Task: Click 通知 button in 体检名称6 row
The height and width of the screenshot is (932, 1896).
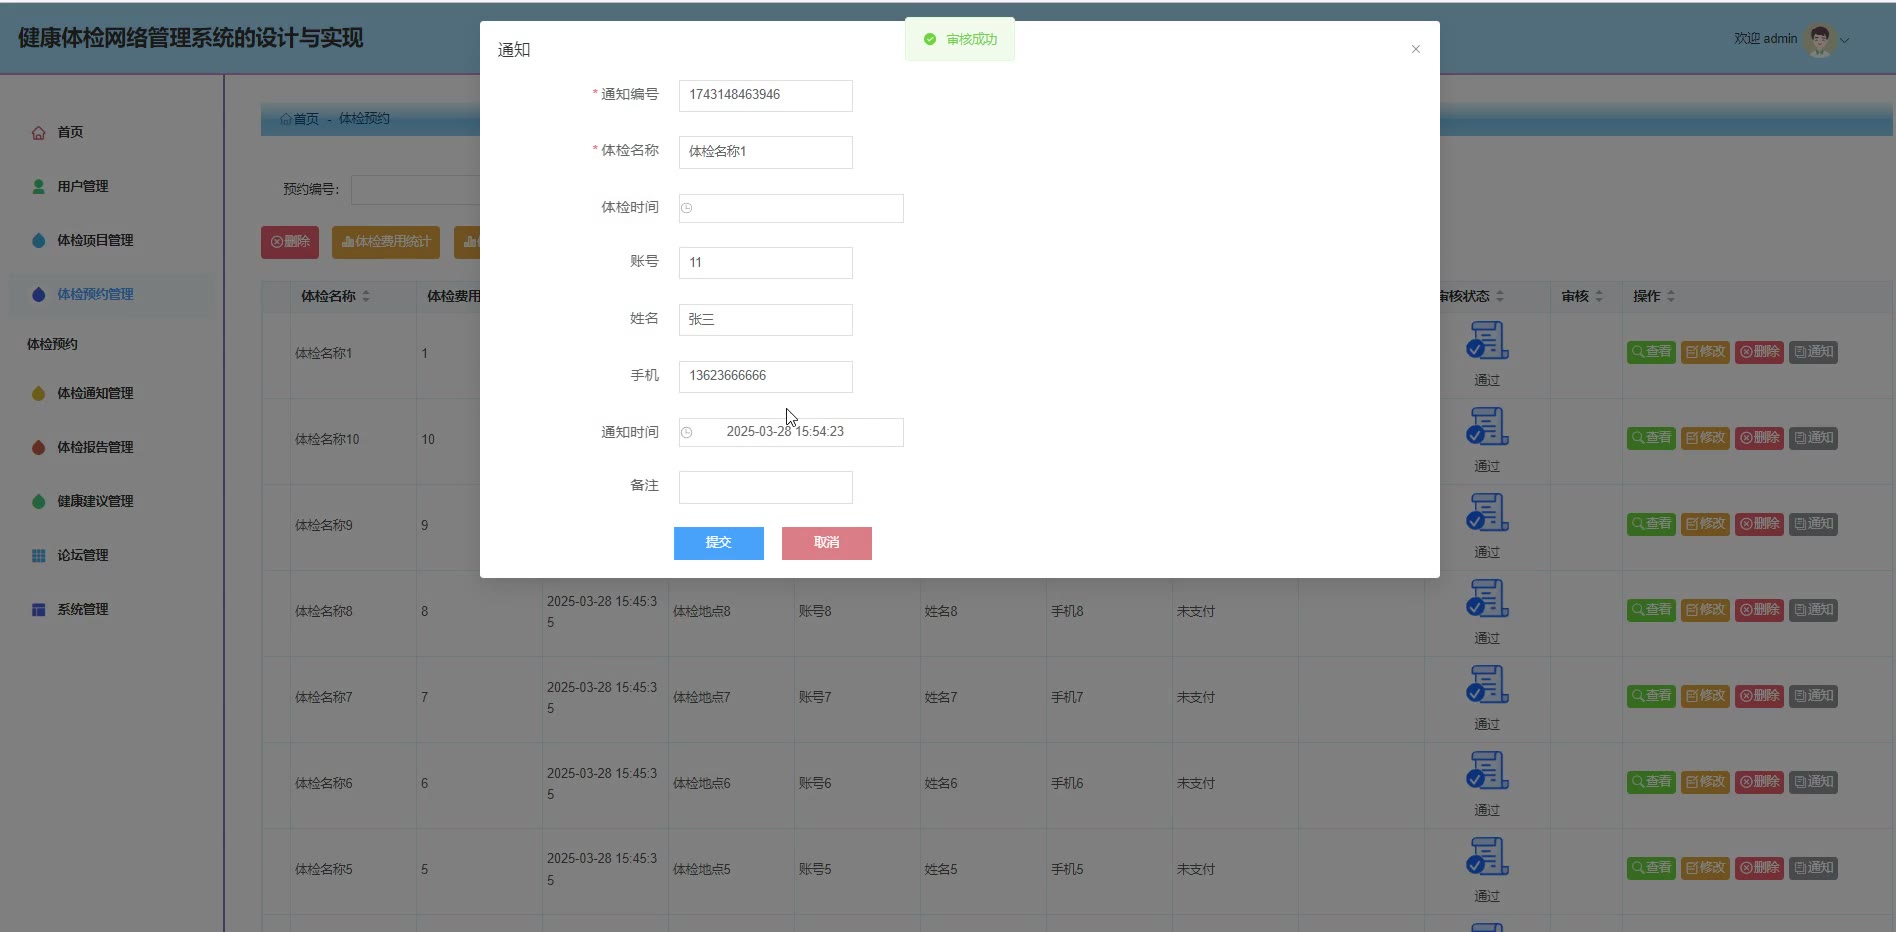Action: [x=1813, y=782]
